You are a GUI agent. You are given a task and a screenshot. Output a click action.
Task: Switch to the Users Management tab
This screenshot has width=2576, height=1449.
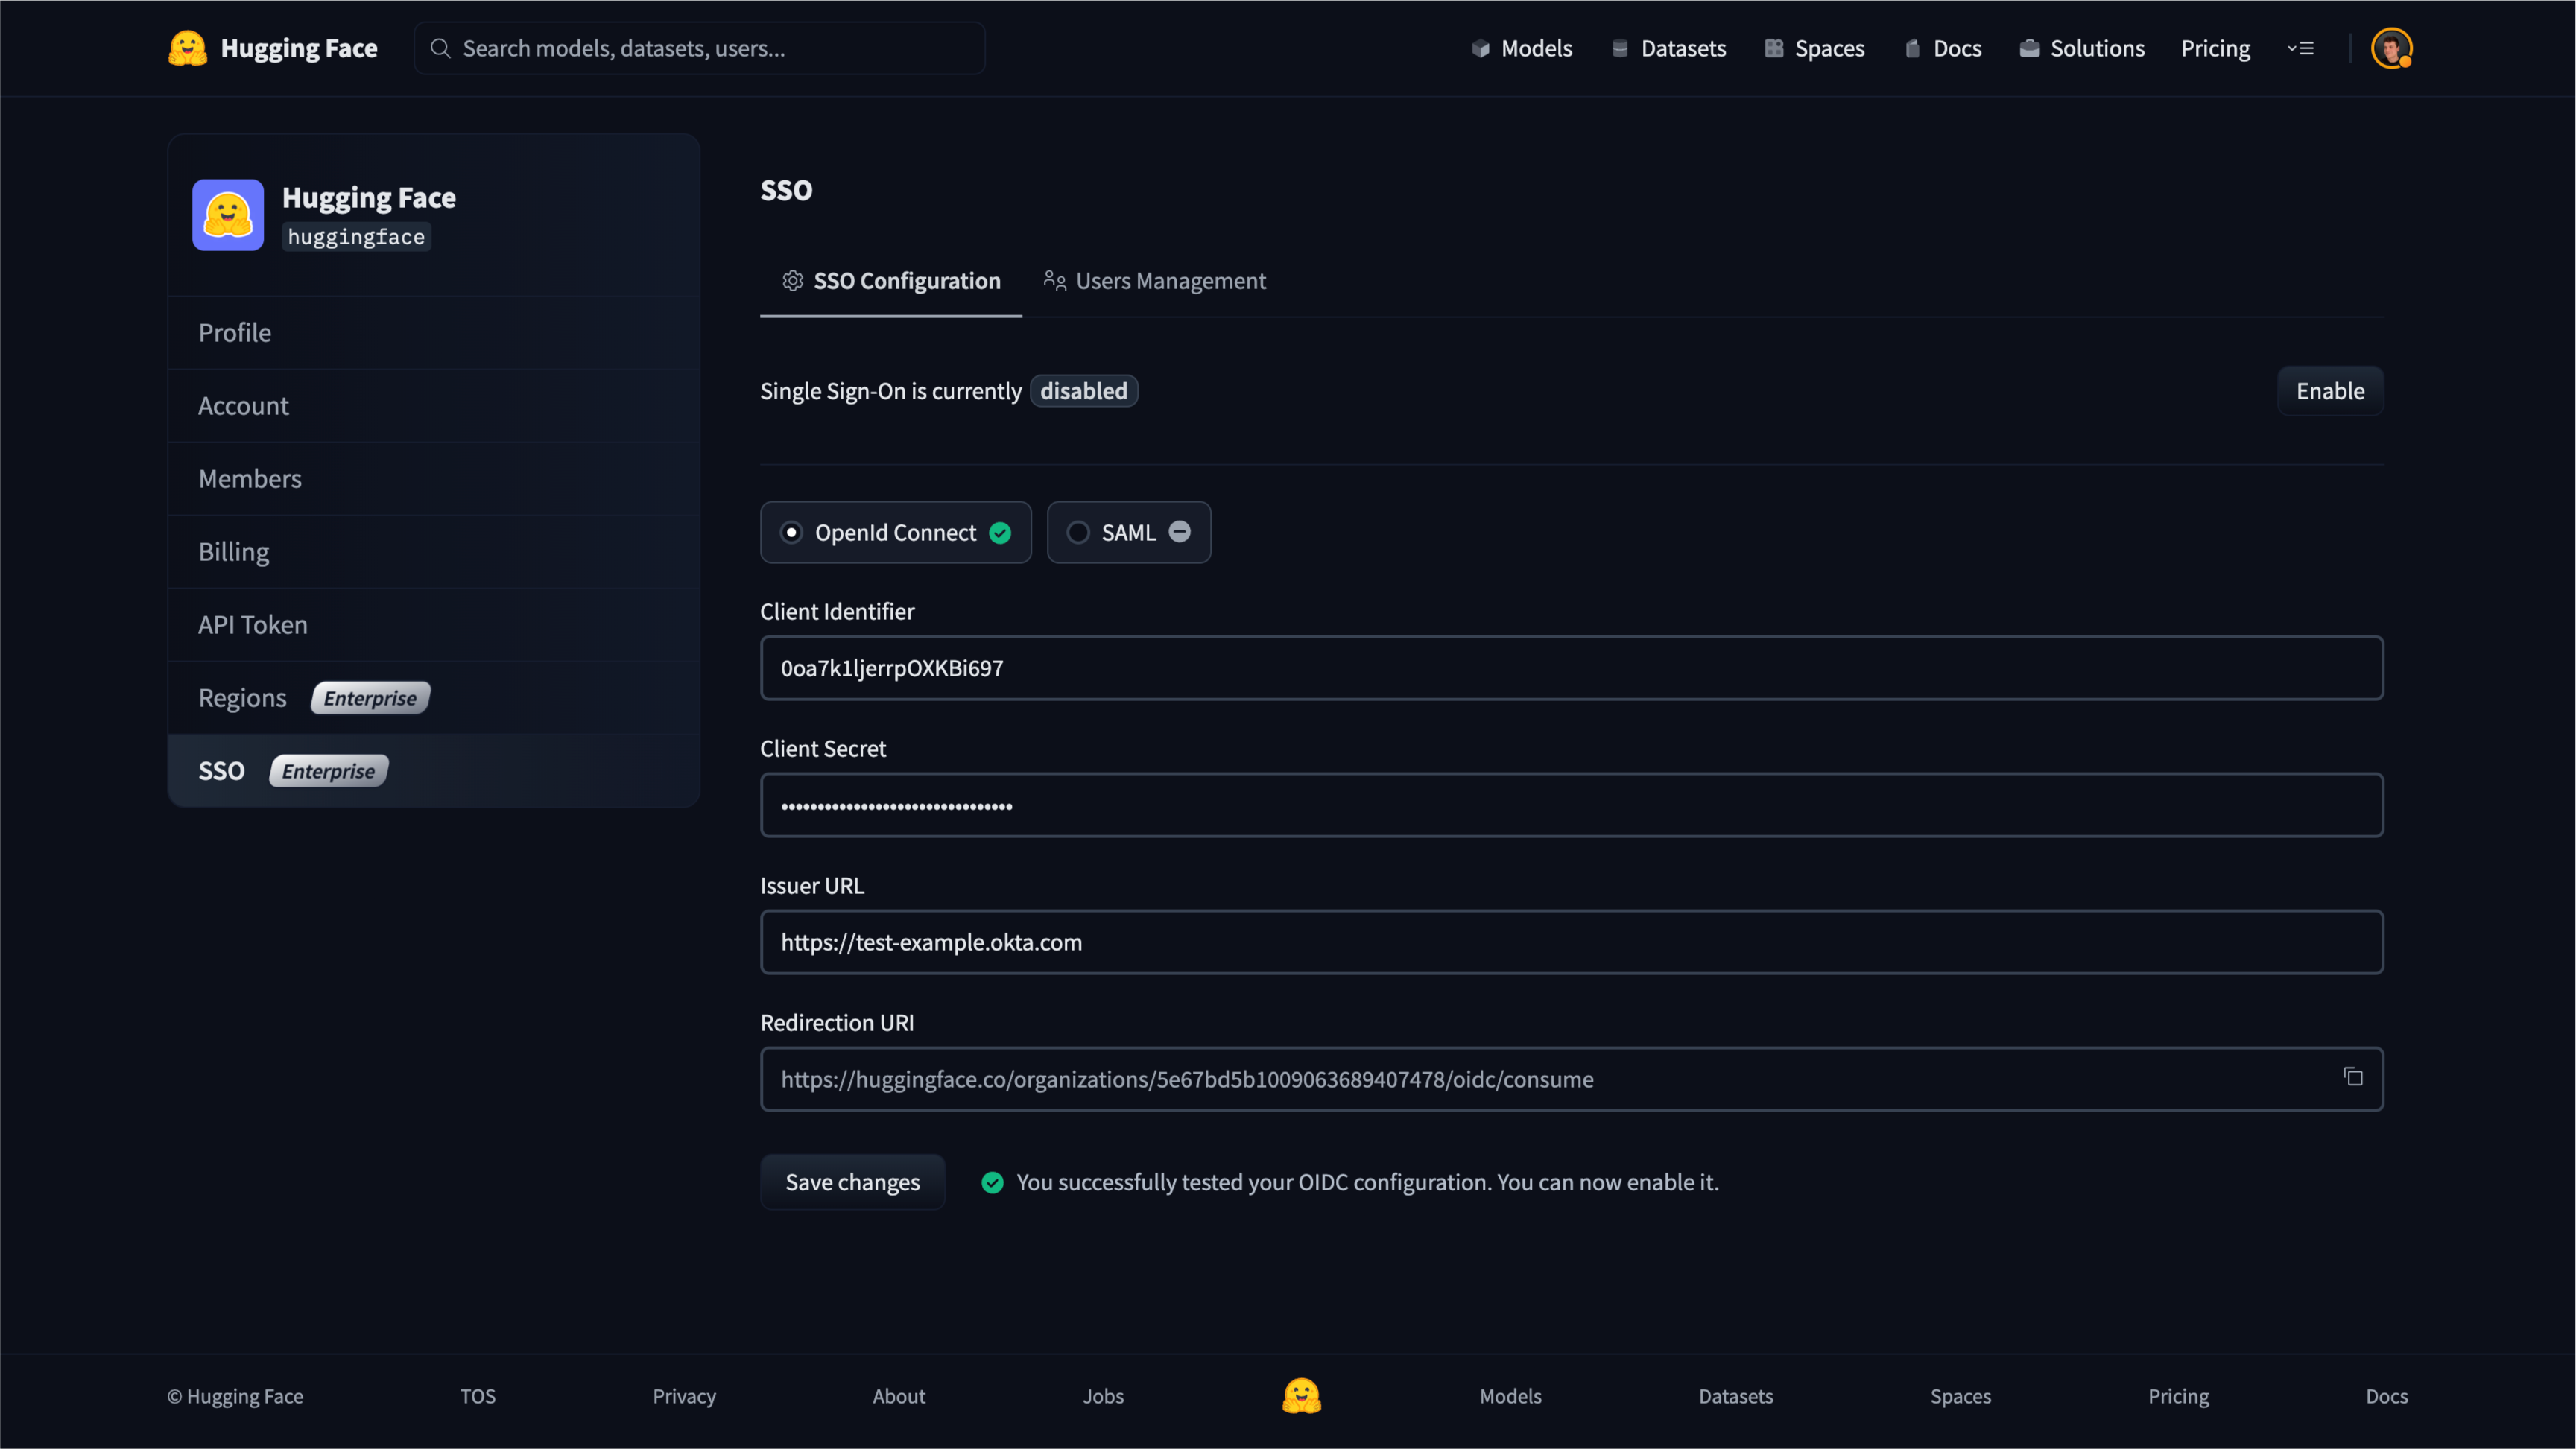click(1155, 281)
